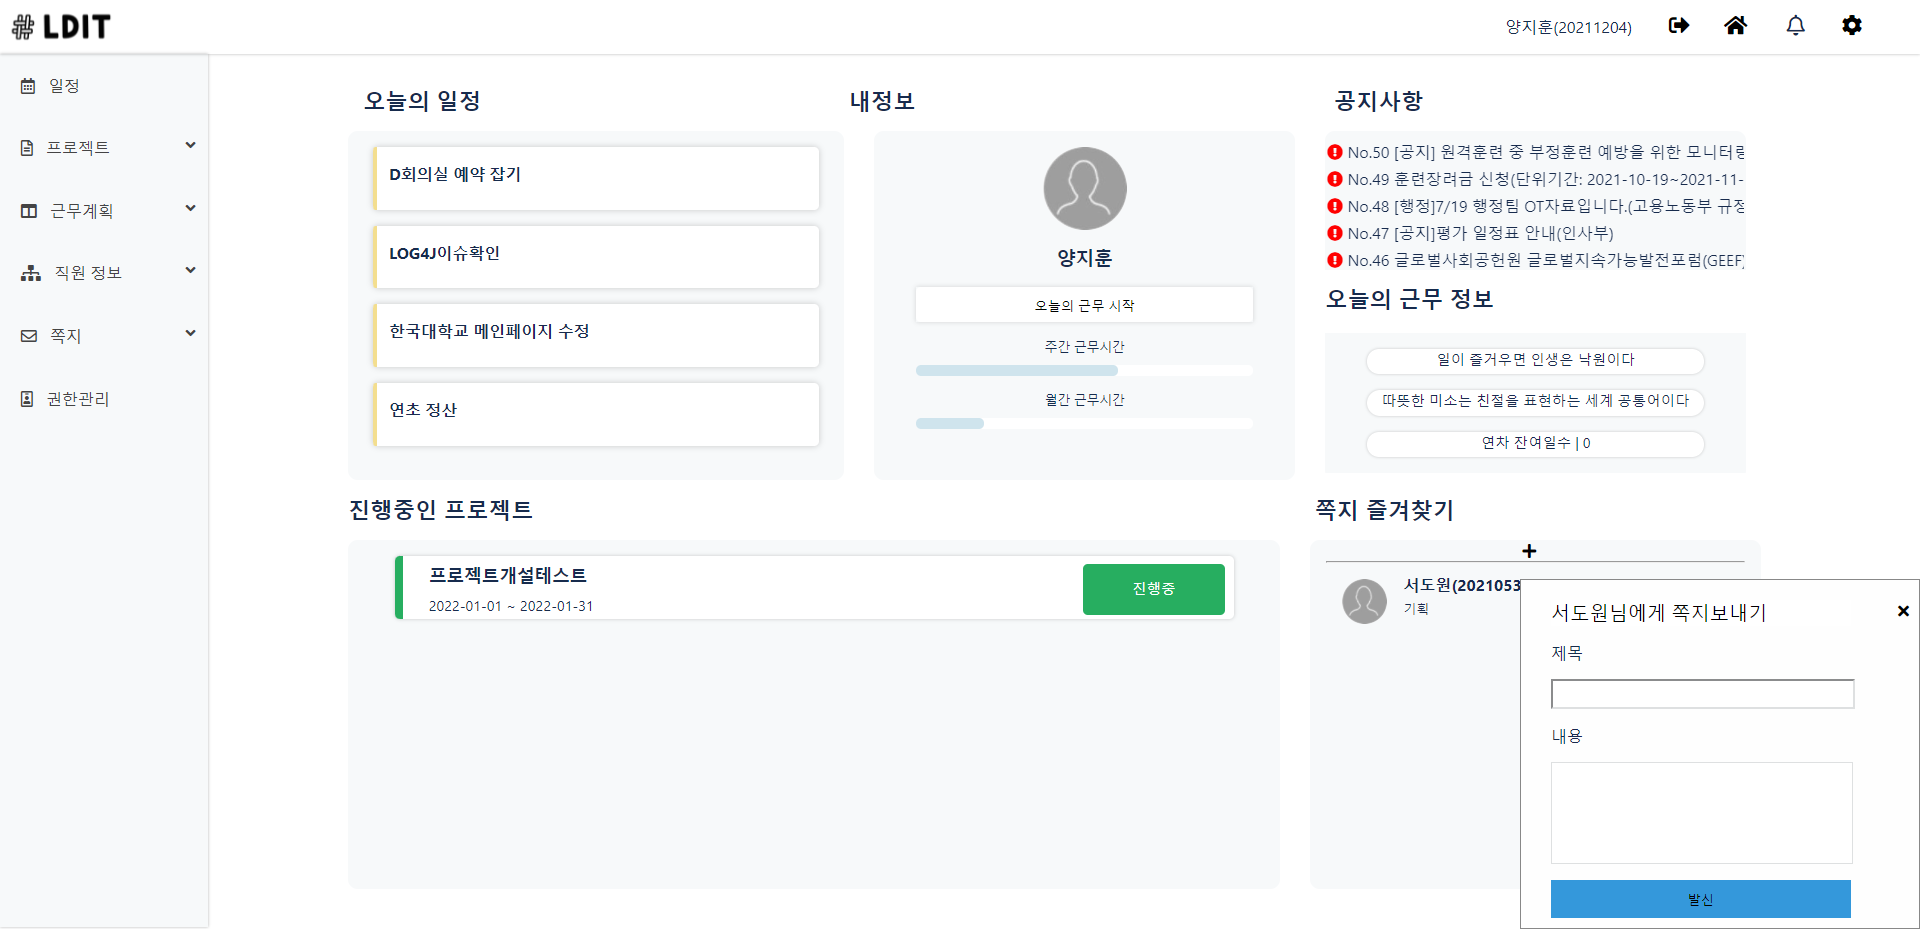Expand the 프로젝트 sidebar section
This screenshot has height=929, width=1920.
(x=190, y=145)
